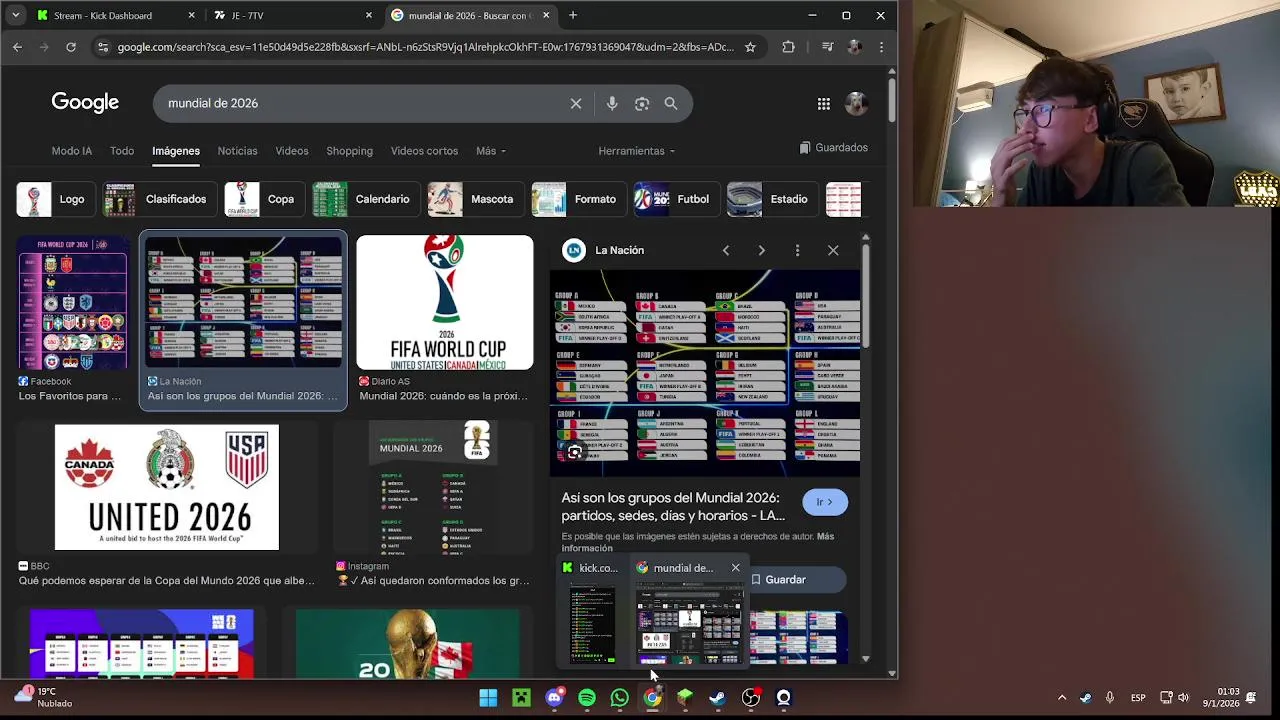Screen dimensions: 1280x720
Task: Open the Chrome tab search dropdown
Action: pyautogui.click(x=15, y=15)
